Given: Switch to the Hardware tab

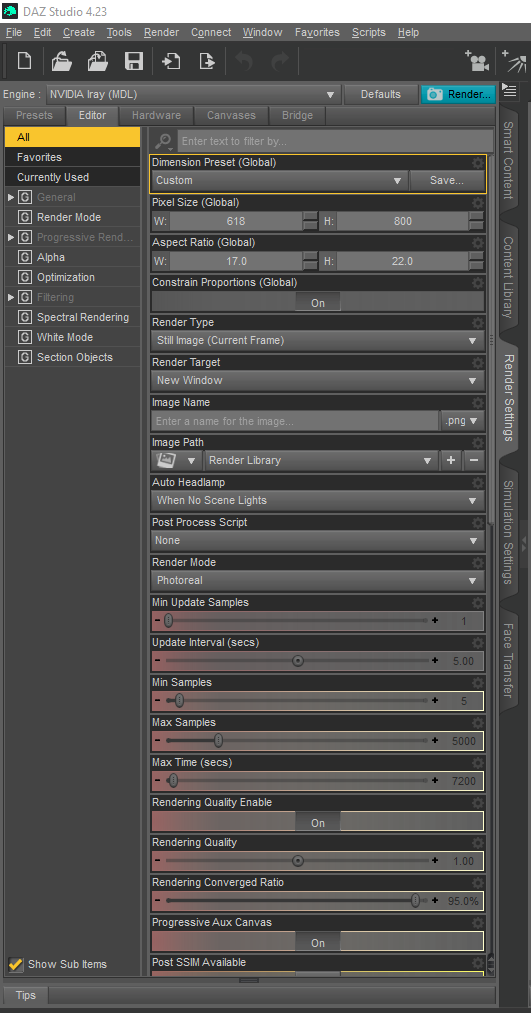Looking at the screenshot, I should [156, 116].
